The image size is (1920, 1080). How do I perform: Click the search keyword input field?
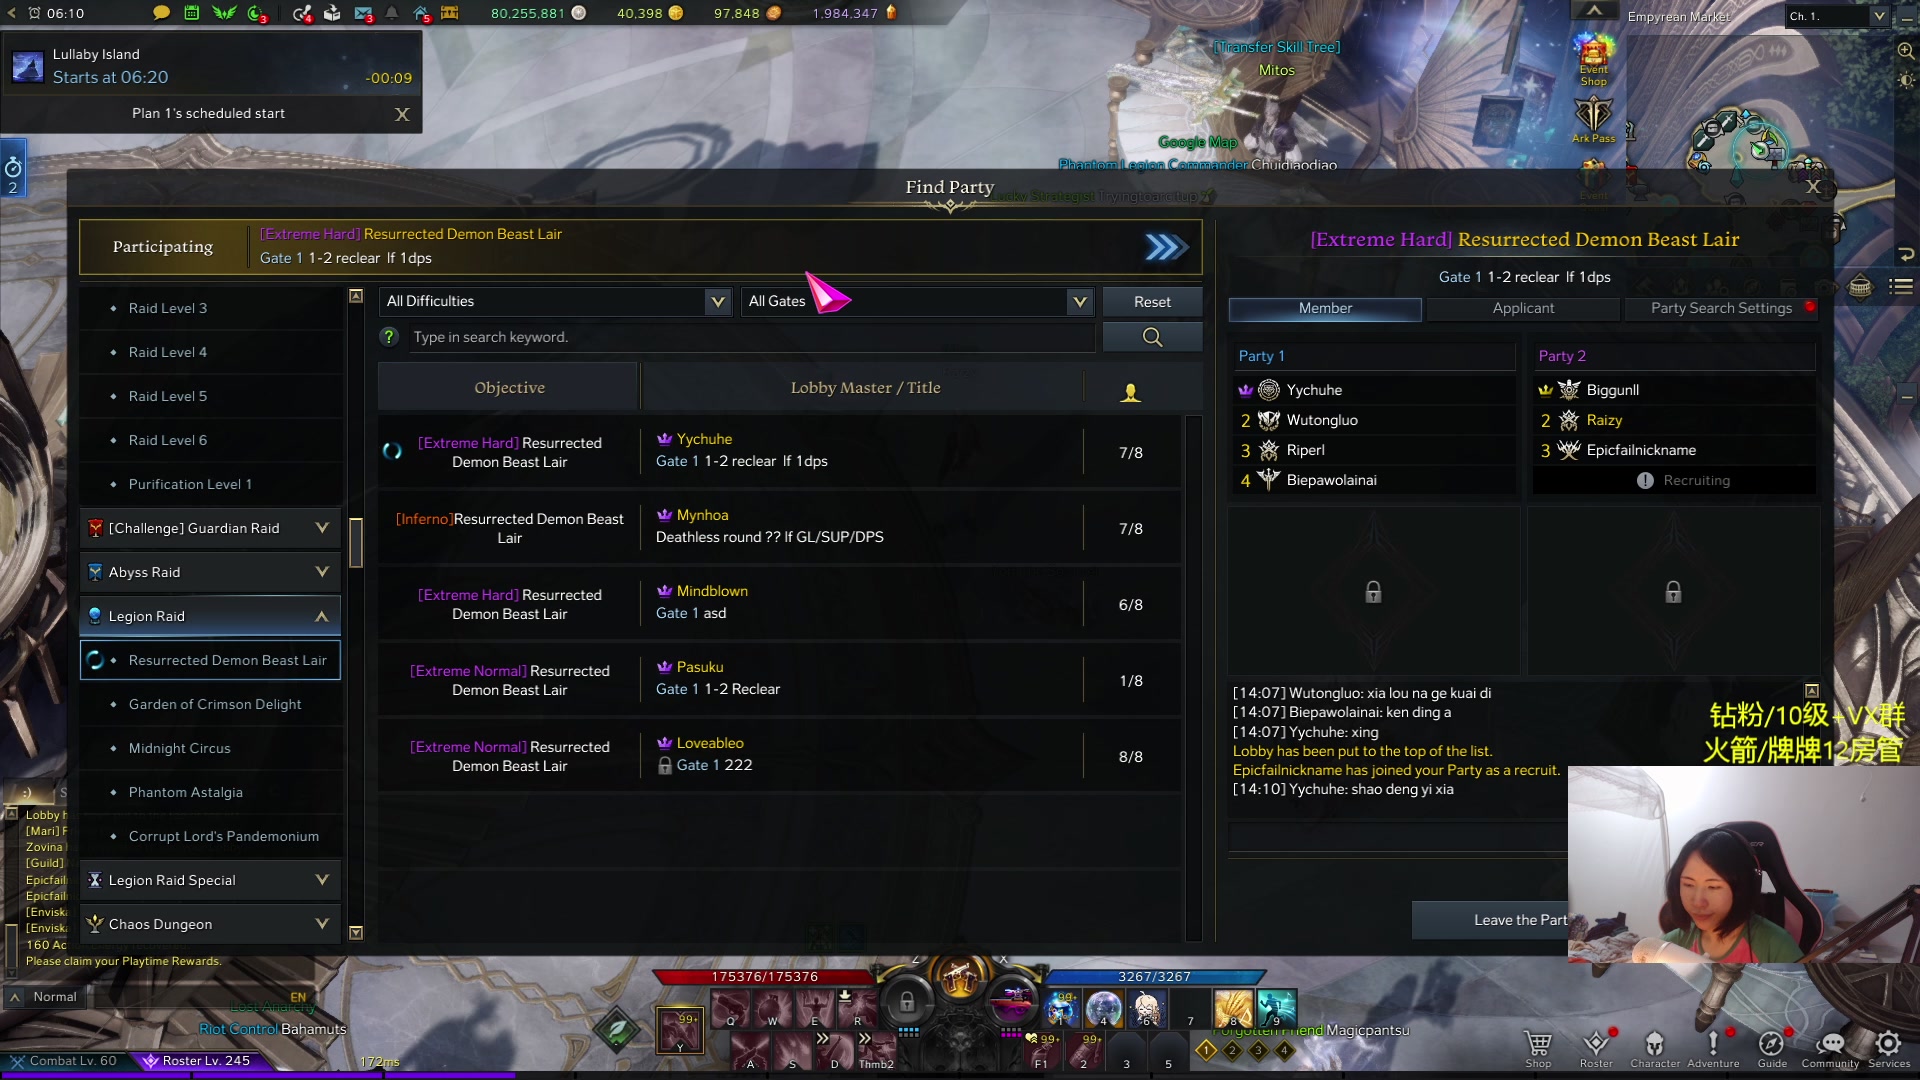pyautogui.click(x=750, y=337)
